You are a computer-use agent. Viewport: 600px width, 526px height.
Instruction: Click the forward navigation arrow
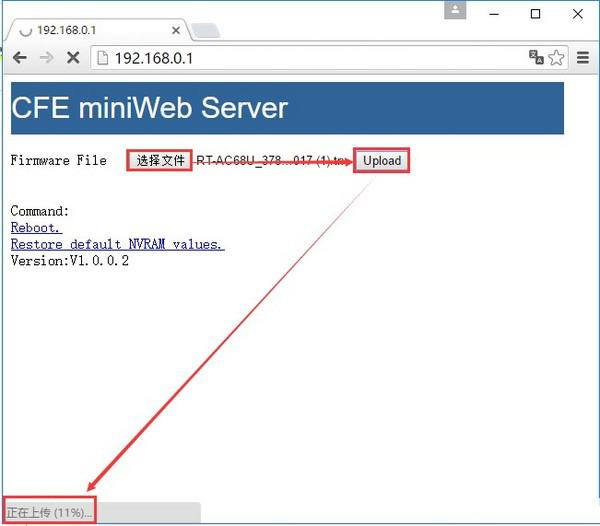(46, 58)
